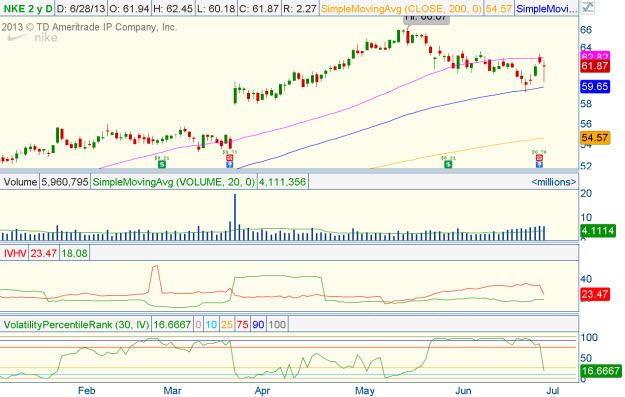Screen dimensions: 625x397
Task: Click the cyan 10 level label
Action: [x=211, y=324]
